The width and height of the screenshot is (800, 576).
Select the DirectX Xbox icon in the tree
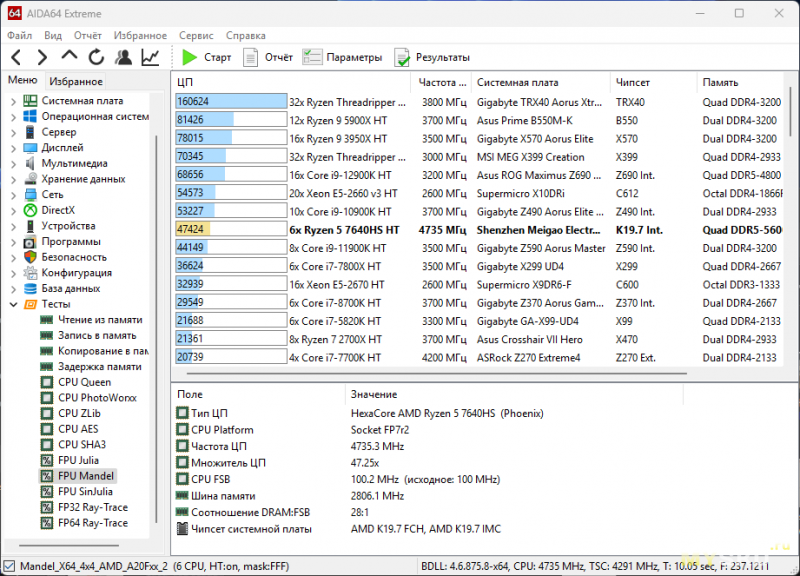coord(31,210)
